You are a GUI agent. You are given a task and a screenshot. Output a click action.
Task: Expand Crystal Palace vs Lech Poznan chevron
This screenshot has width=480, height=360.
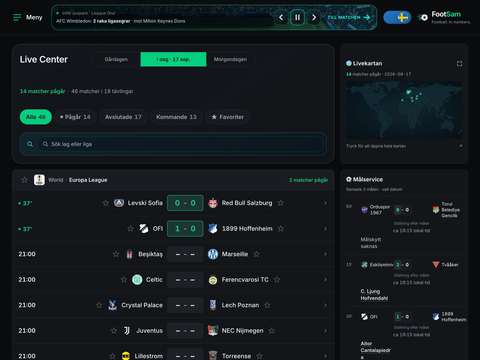click(x=325, y=305)
